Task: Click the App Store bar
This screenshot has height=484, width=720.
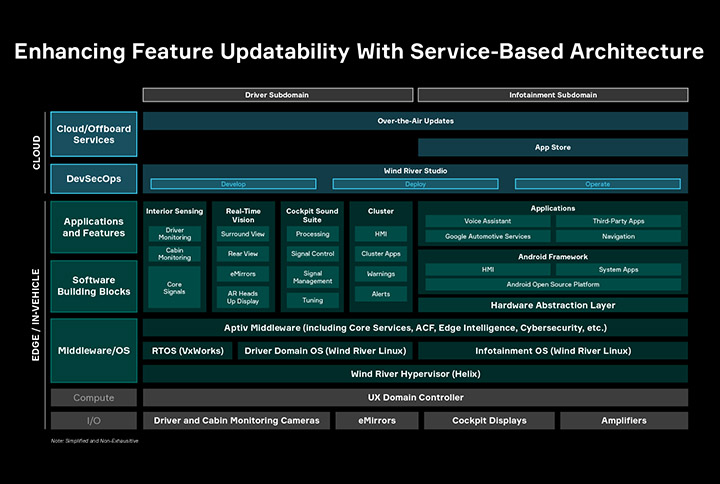Action: pos(553,147)
